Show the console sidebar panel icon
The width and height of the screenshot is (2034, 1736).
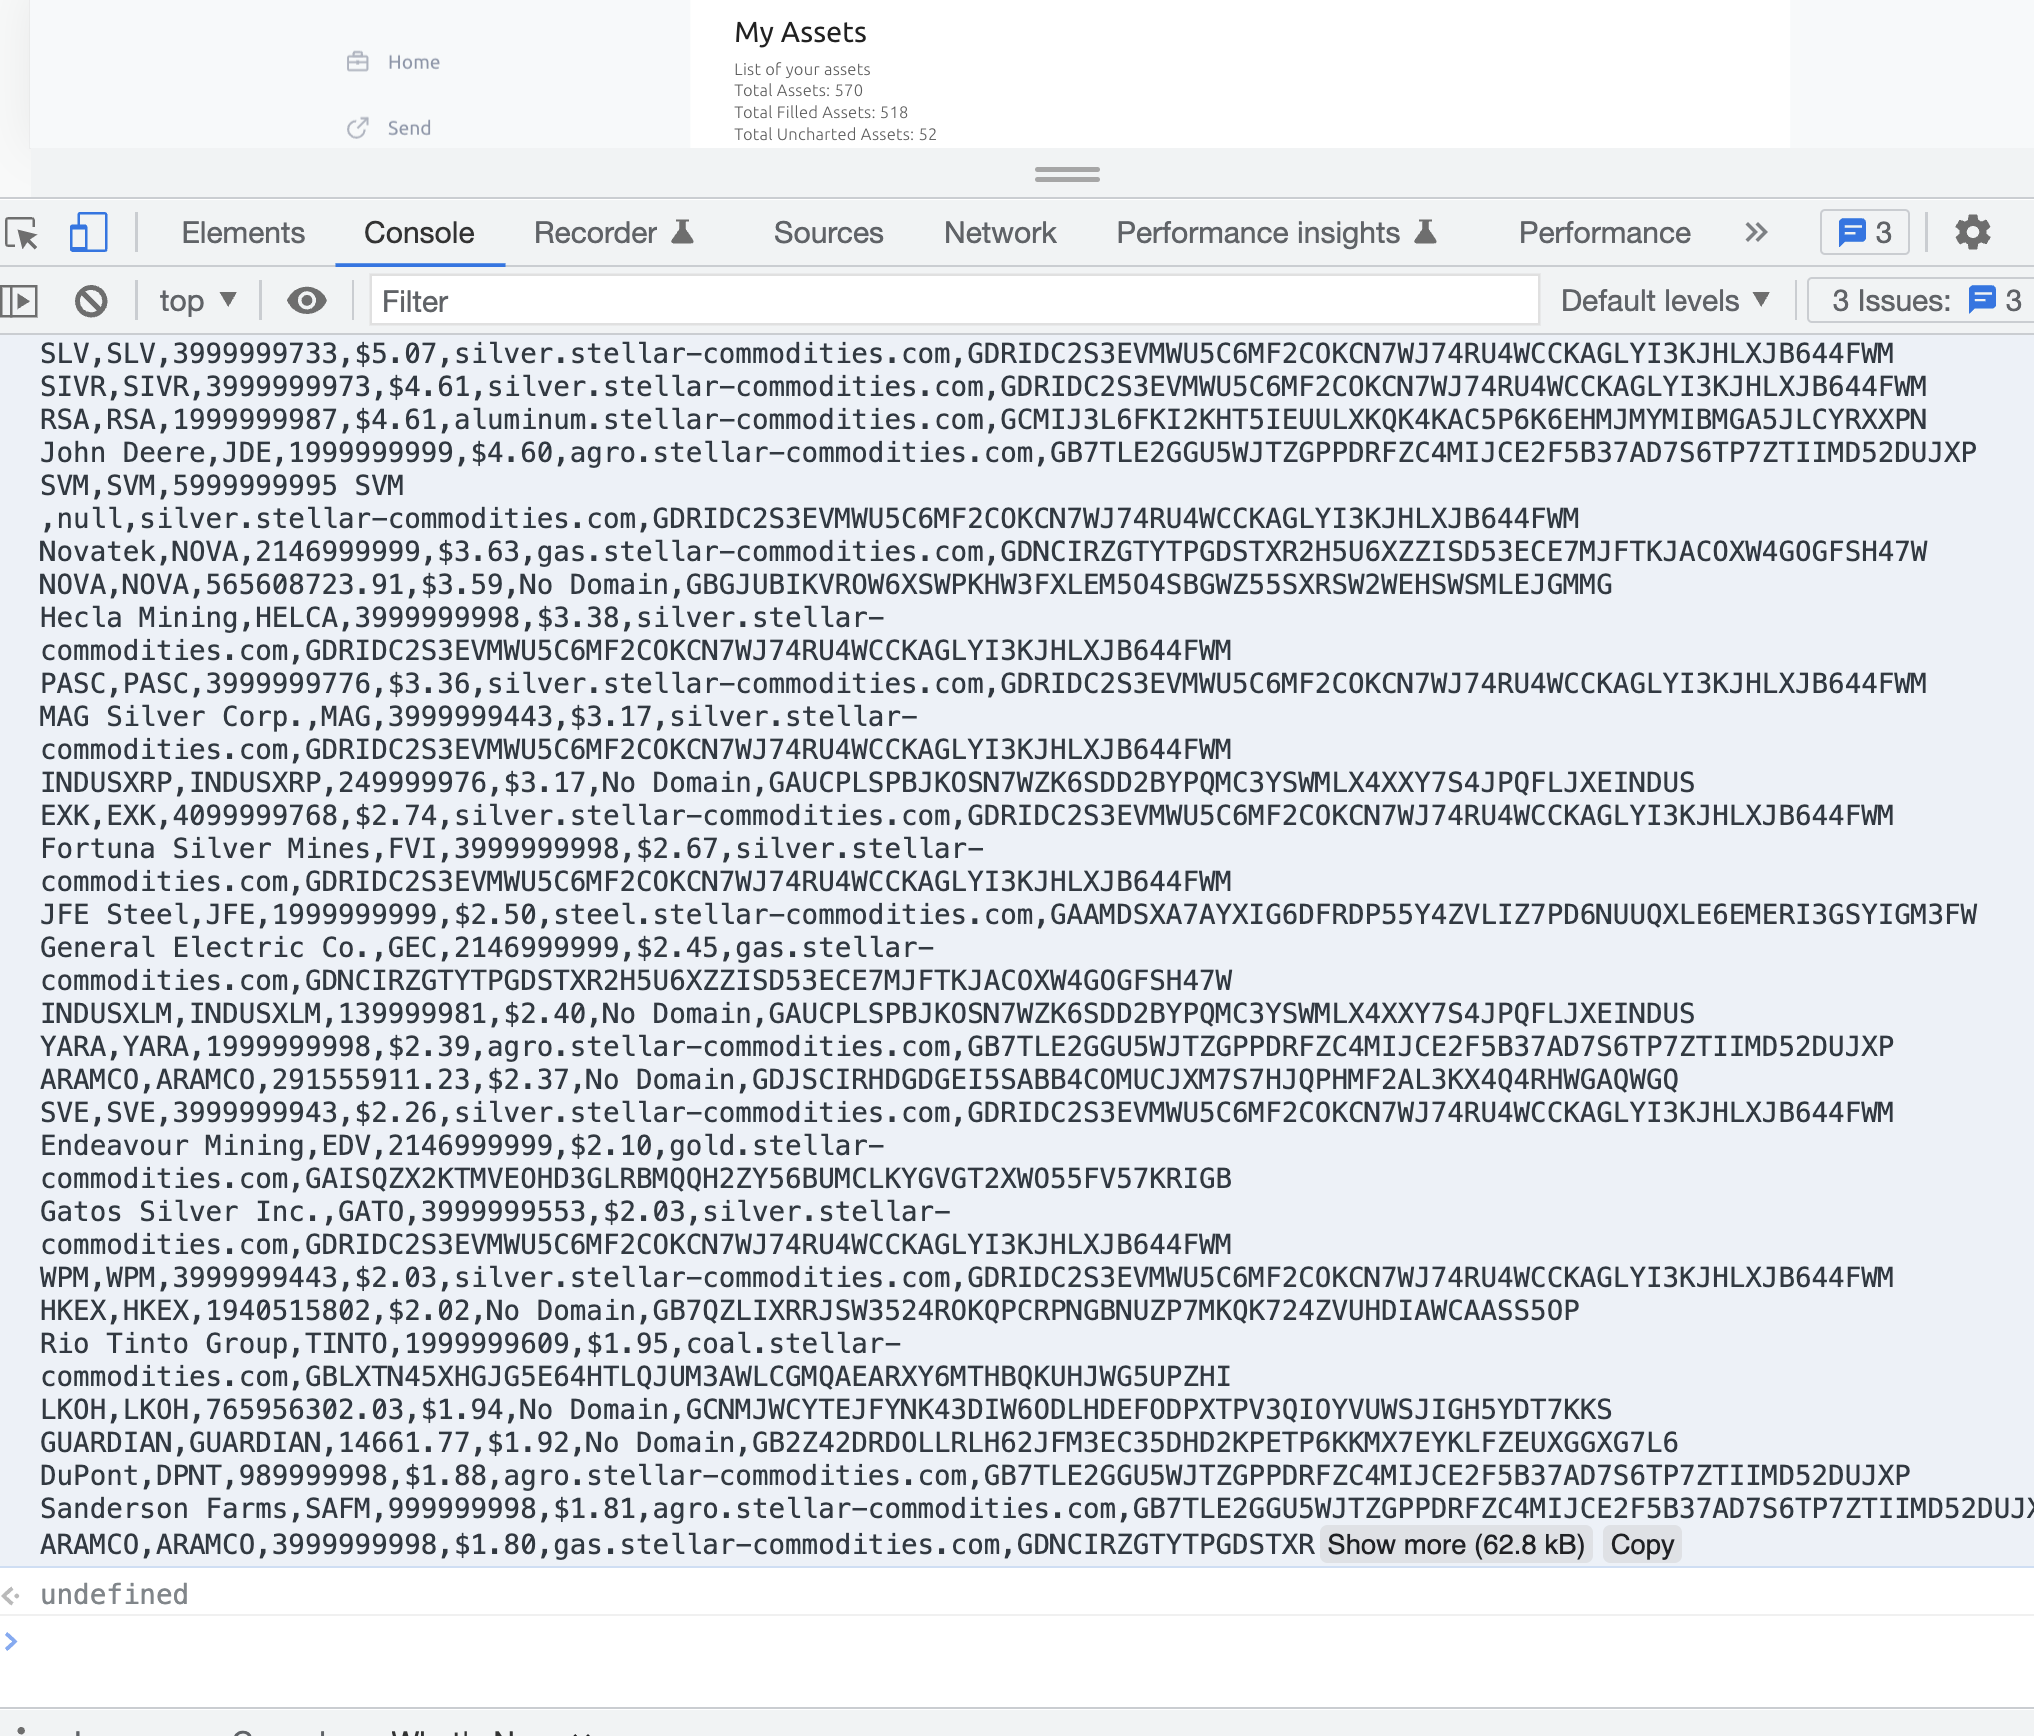pyautogui.click(x=20, y=301)
